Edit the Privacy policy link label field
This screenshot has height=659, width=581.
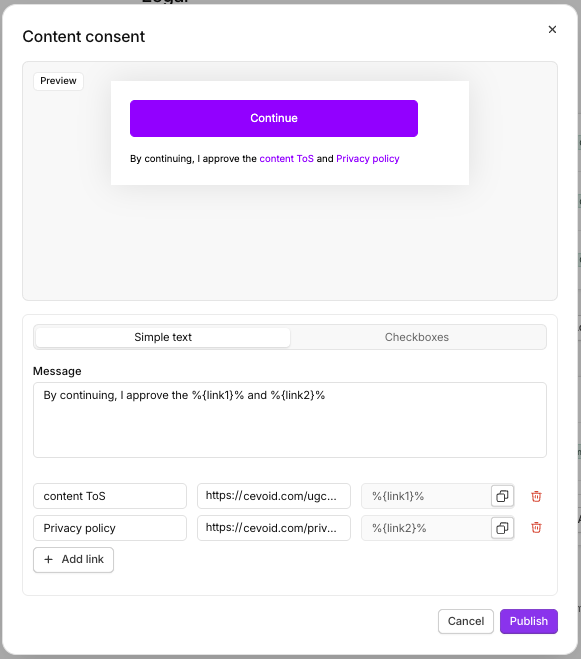point(110,528)
